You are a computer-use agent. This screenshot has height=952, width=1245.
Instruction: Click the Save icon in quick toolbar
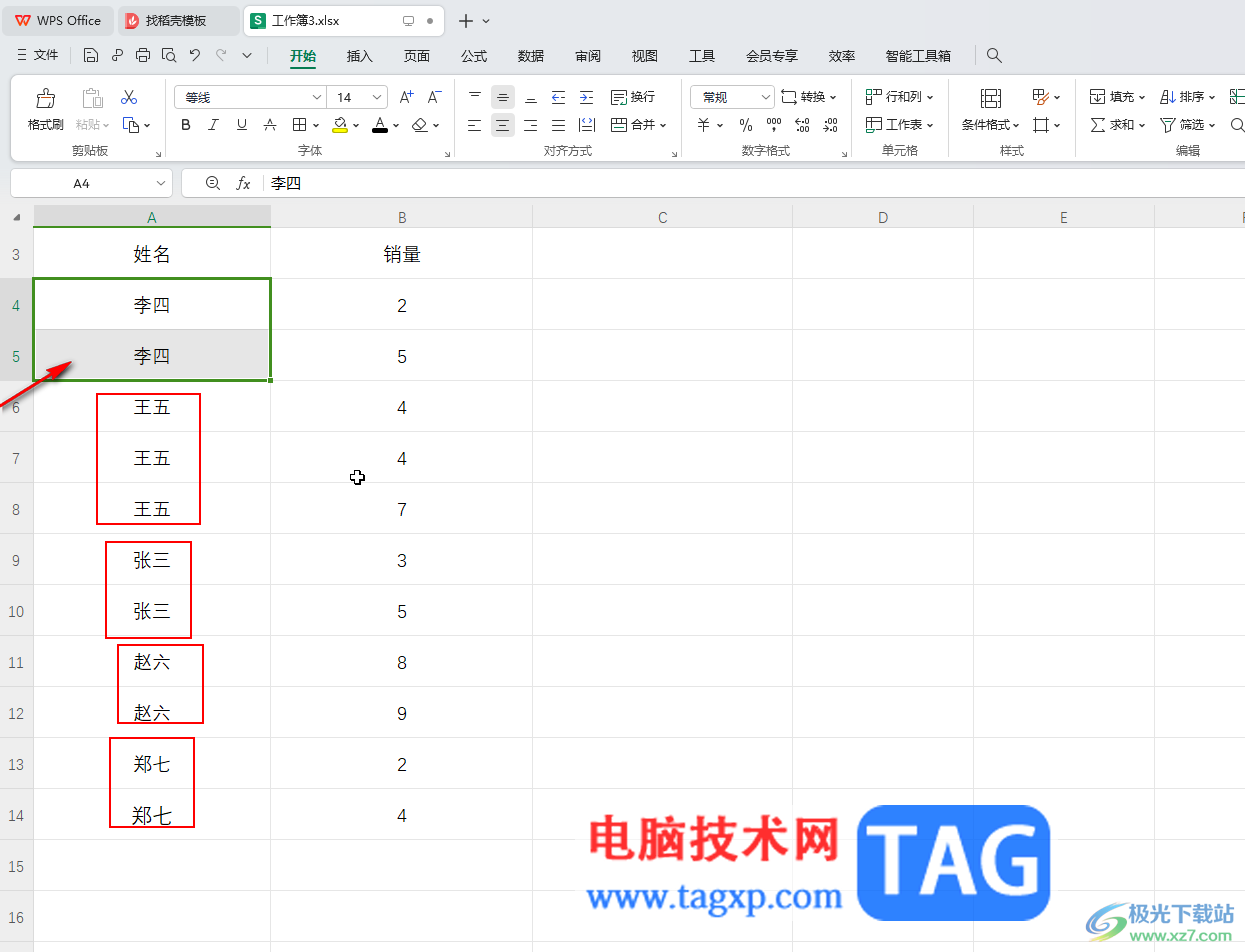point(91,55)
